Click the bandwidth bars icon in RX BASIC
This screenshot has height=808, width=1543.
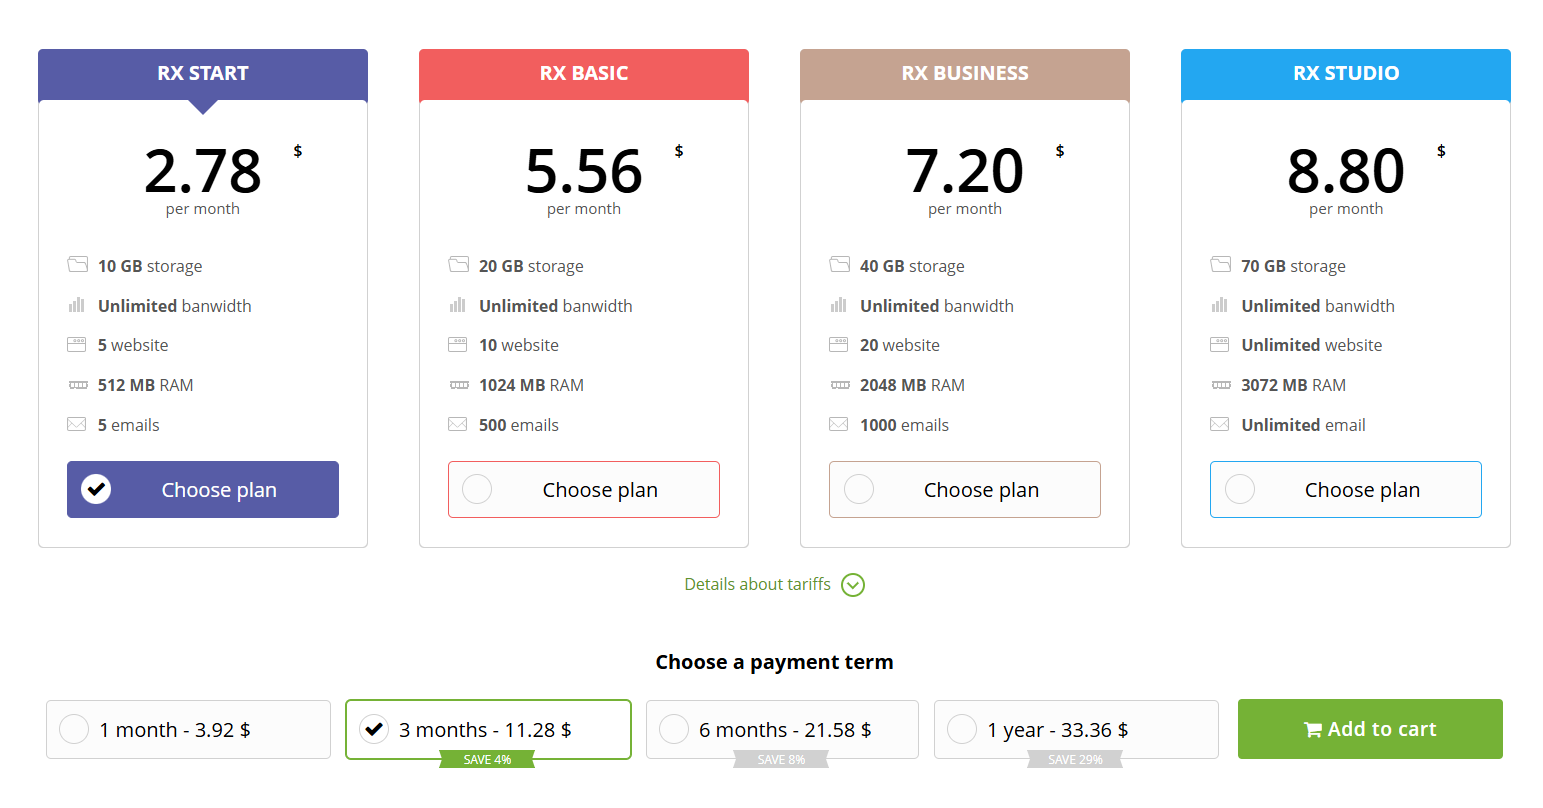coord(458,305)
